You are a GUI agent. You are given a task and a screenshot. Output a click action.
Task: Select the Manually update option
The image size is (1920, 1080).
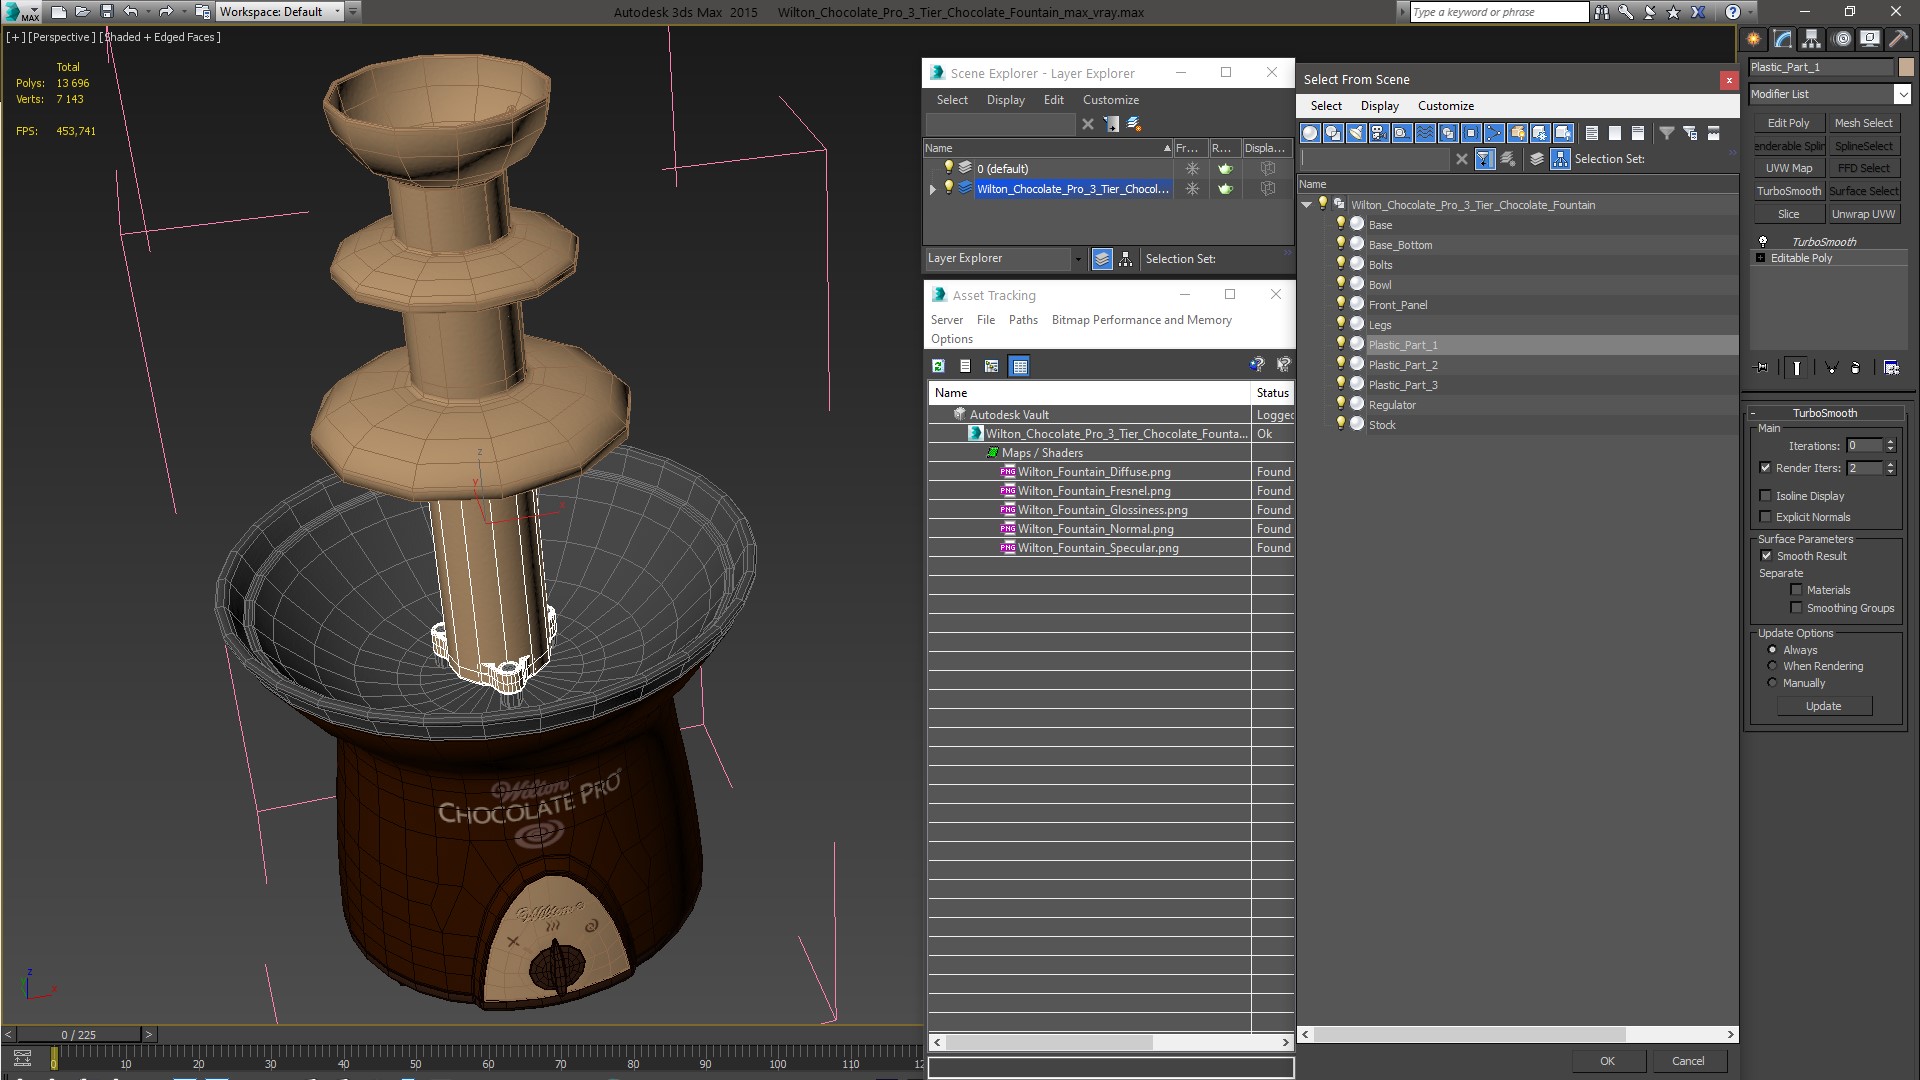click(x=1772, y=683)
